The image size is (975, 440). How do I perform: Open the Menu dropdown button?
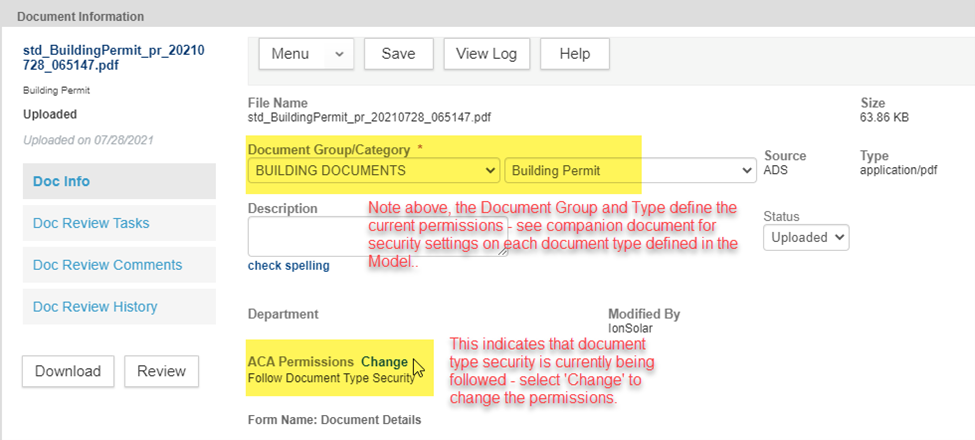[306, 54]
